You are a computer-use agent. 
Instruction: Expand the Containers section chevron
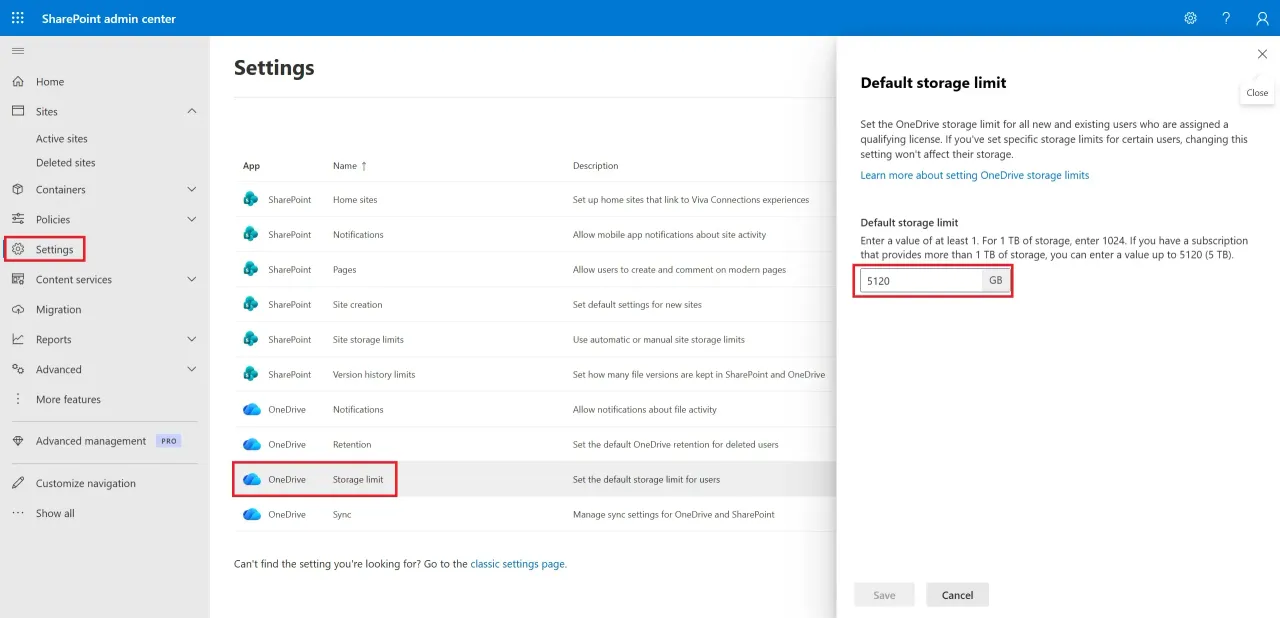(192, 190)
